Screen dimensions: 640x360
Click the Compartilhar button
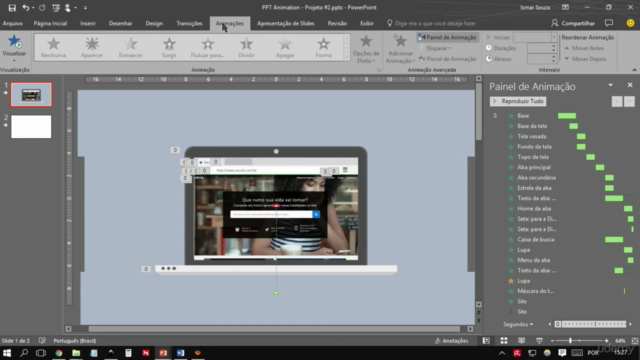pyautogui.click(x=573, y=23)
